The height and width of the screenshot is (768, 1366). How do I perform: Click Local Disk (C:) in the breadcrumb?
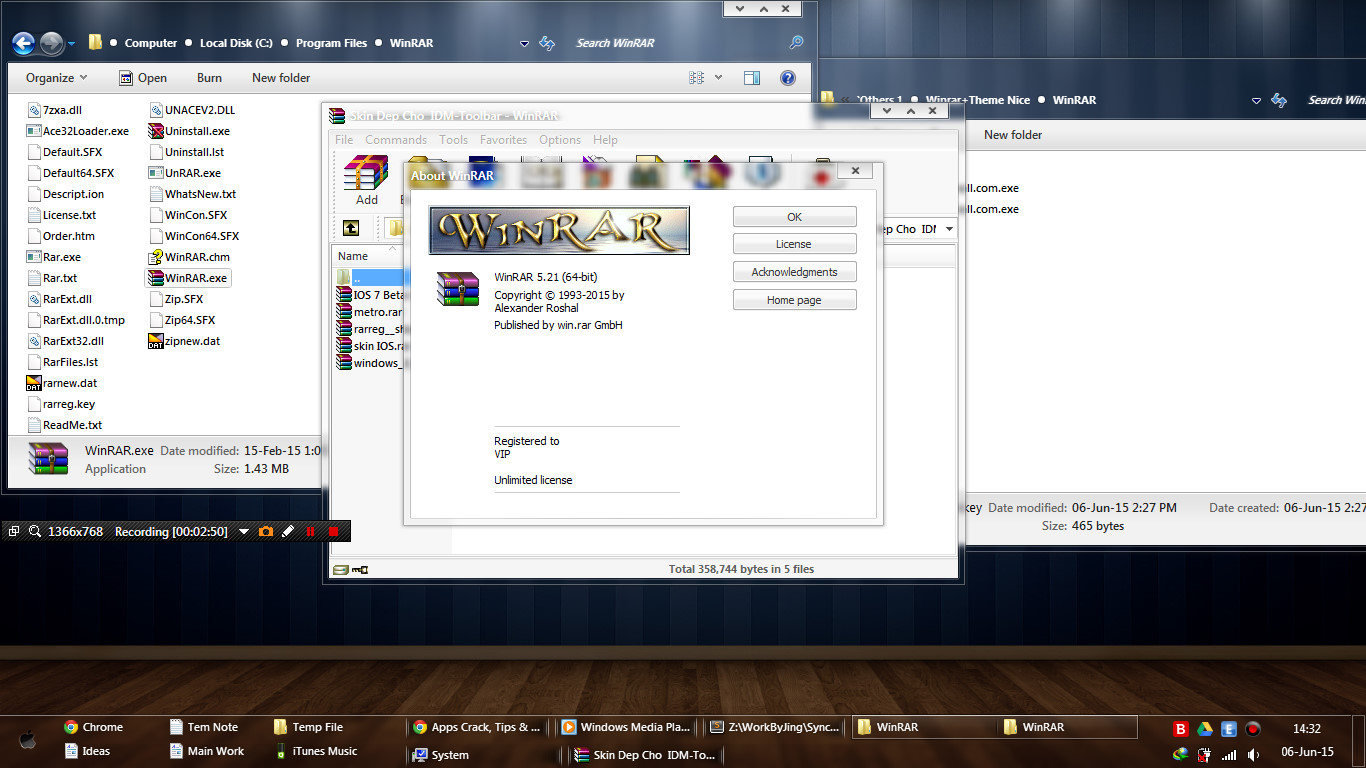(x=236, y=43)
